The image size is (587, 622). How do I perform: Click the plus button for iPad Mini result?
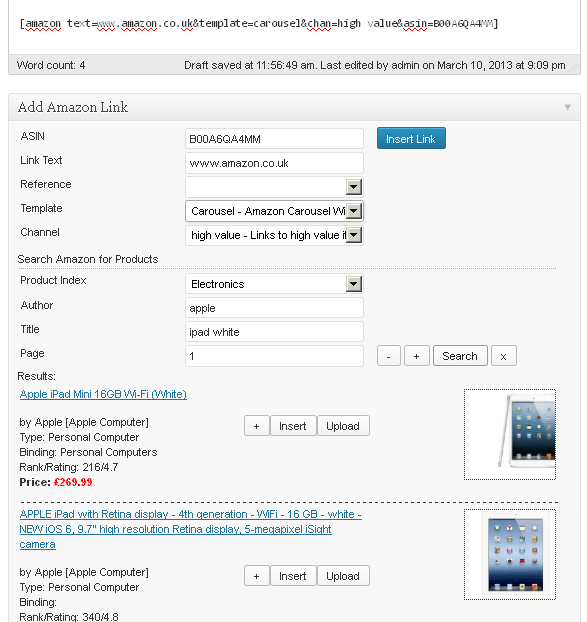pos(257,426)
